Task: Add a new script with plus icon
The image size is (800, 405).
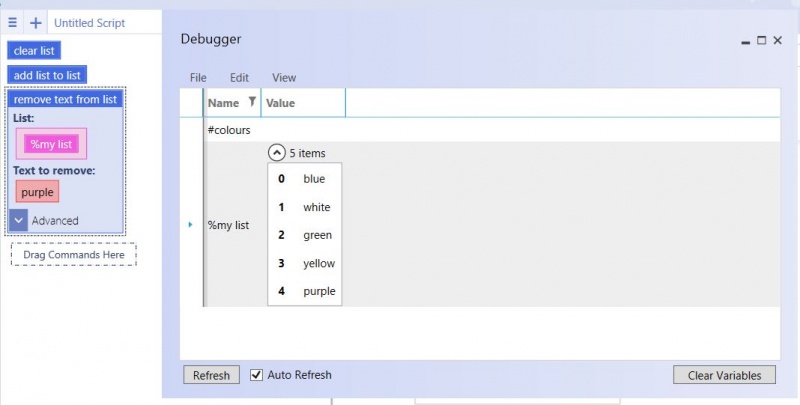Action: [35, 23]
